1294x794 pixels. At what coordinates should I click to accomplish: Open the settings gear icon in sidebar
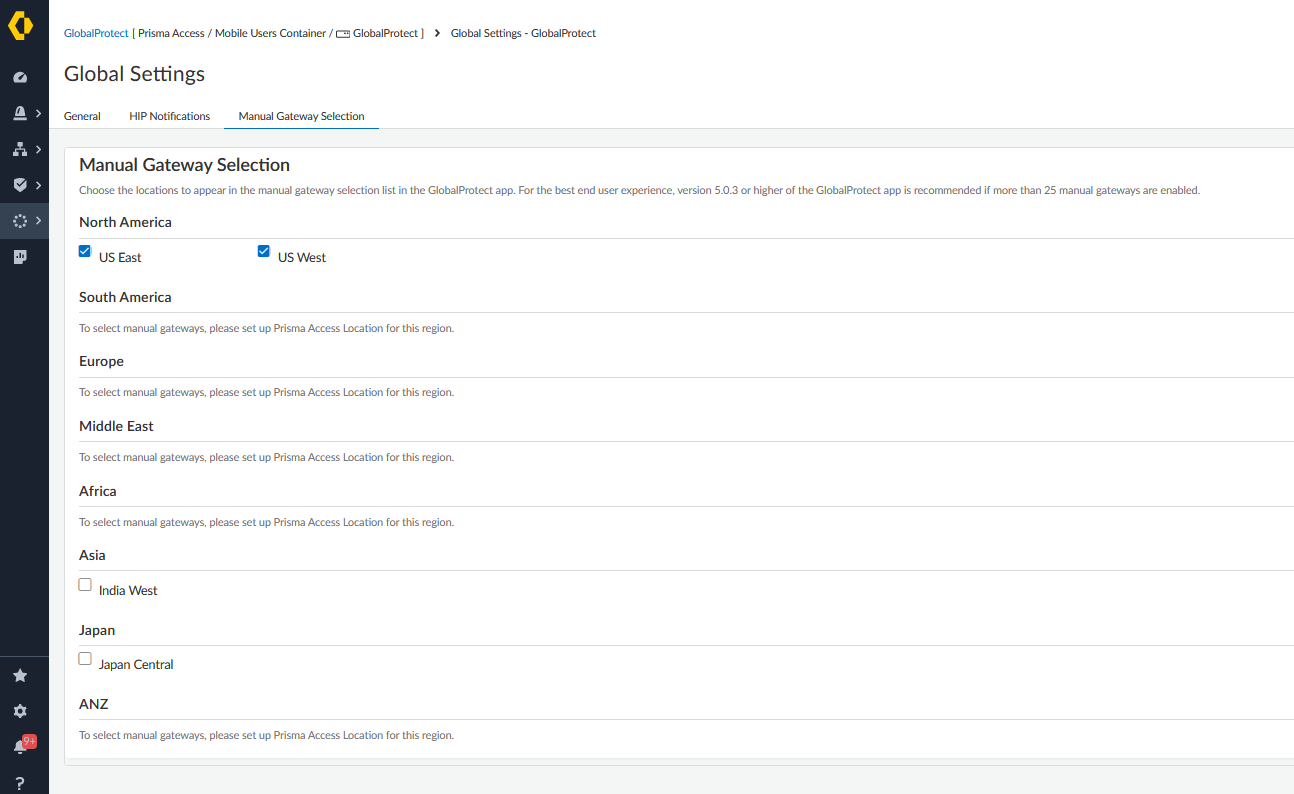click(x=20, y=711)
